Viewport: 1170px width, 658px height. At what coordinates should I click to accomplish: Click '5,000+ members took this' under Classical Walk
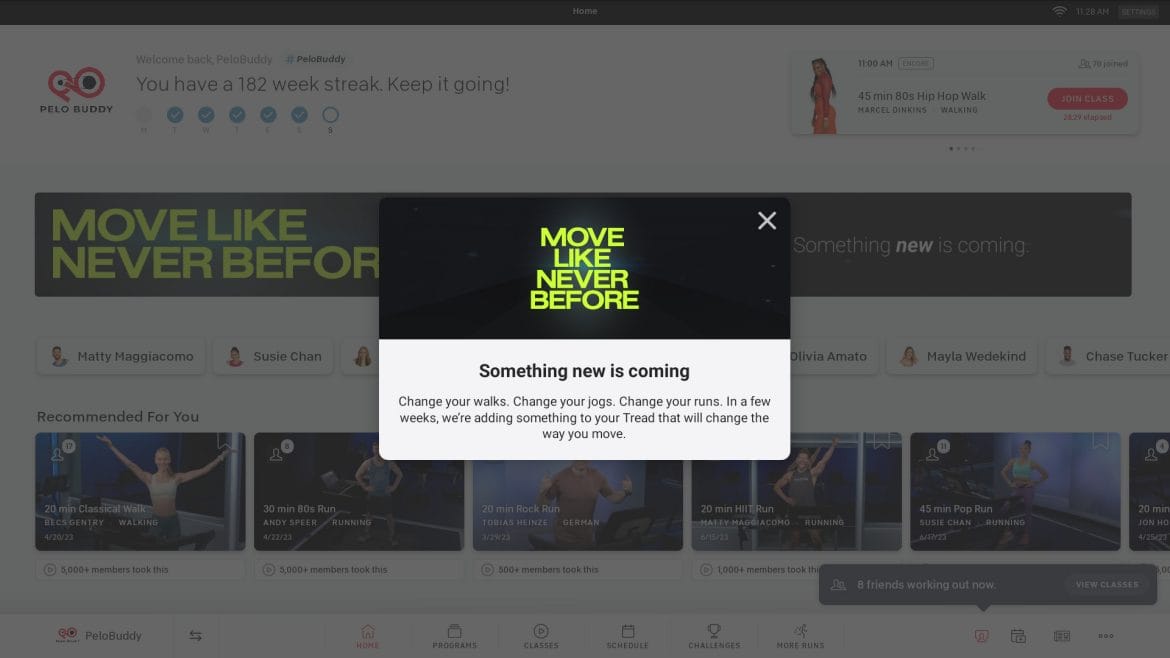click(140, 569)
